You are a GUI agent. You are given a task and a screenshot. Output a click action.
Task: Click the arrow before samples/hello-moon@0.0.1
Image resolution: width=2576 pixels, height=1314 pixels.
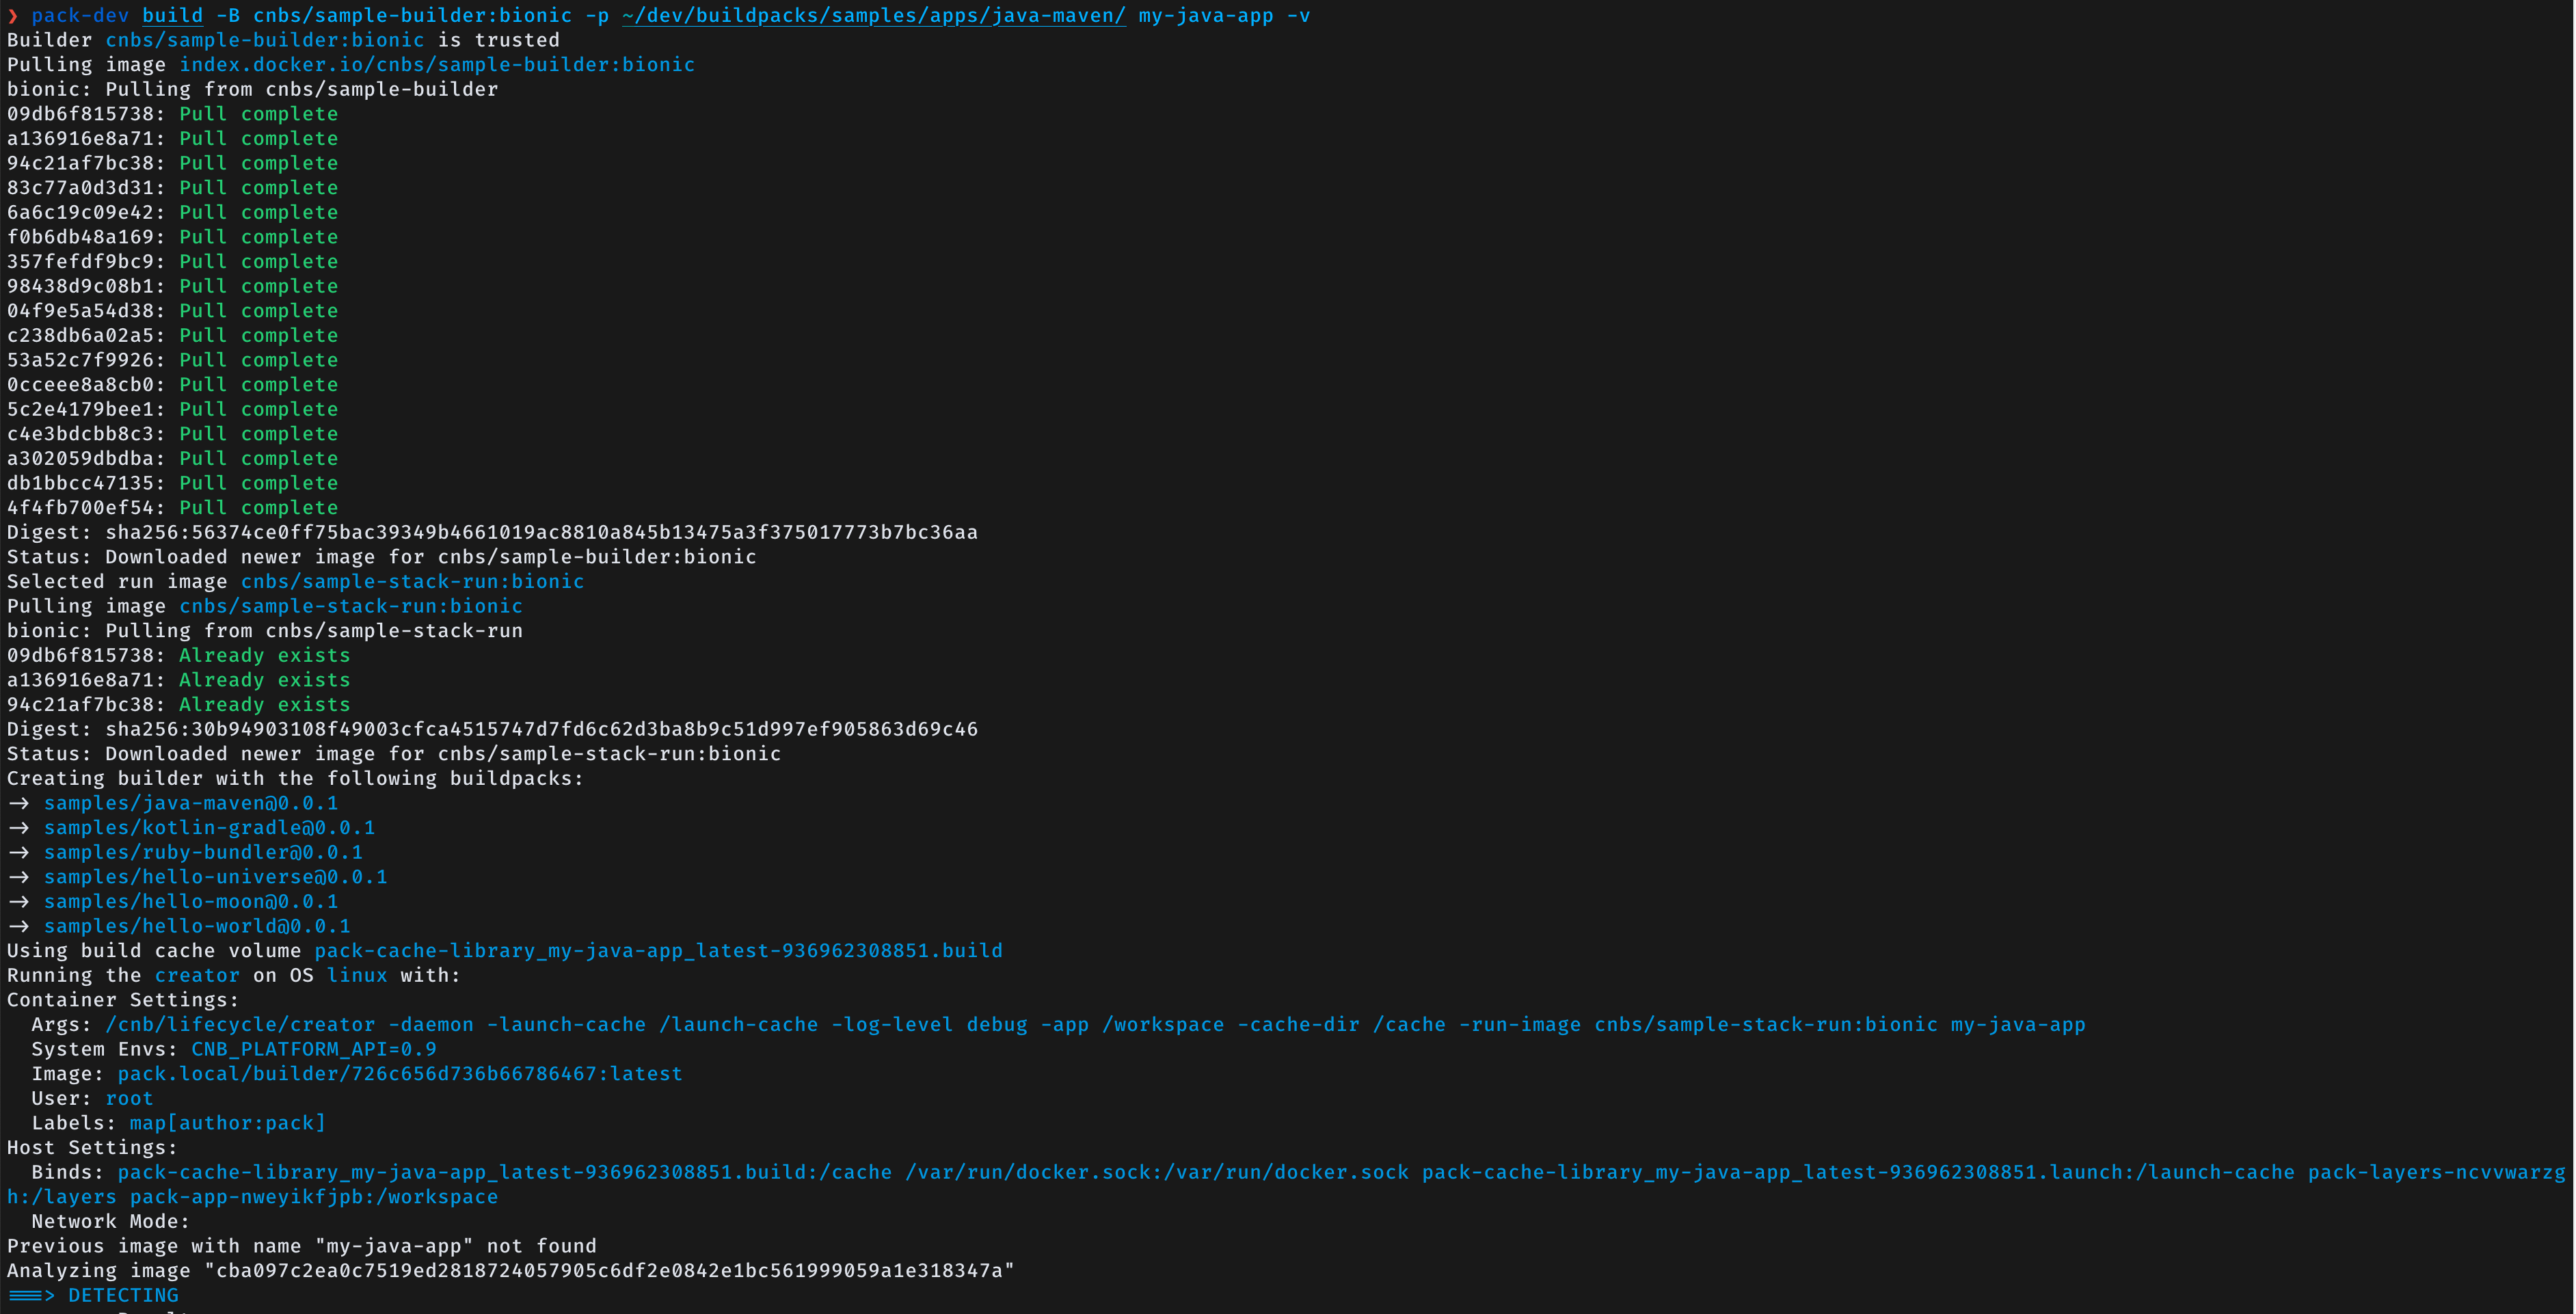click(x=19, y=902)
